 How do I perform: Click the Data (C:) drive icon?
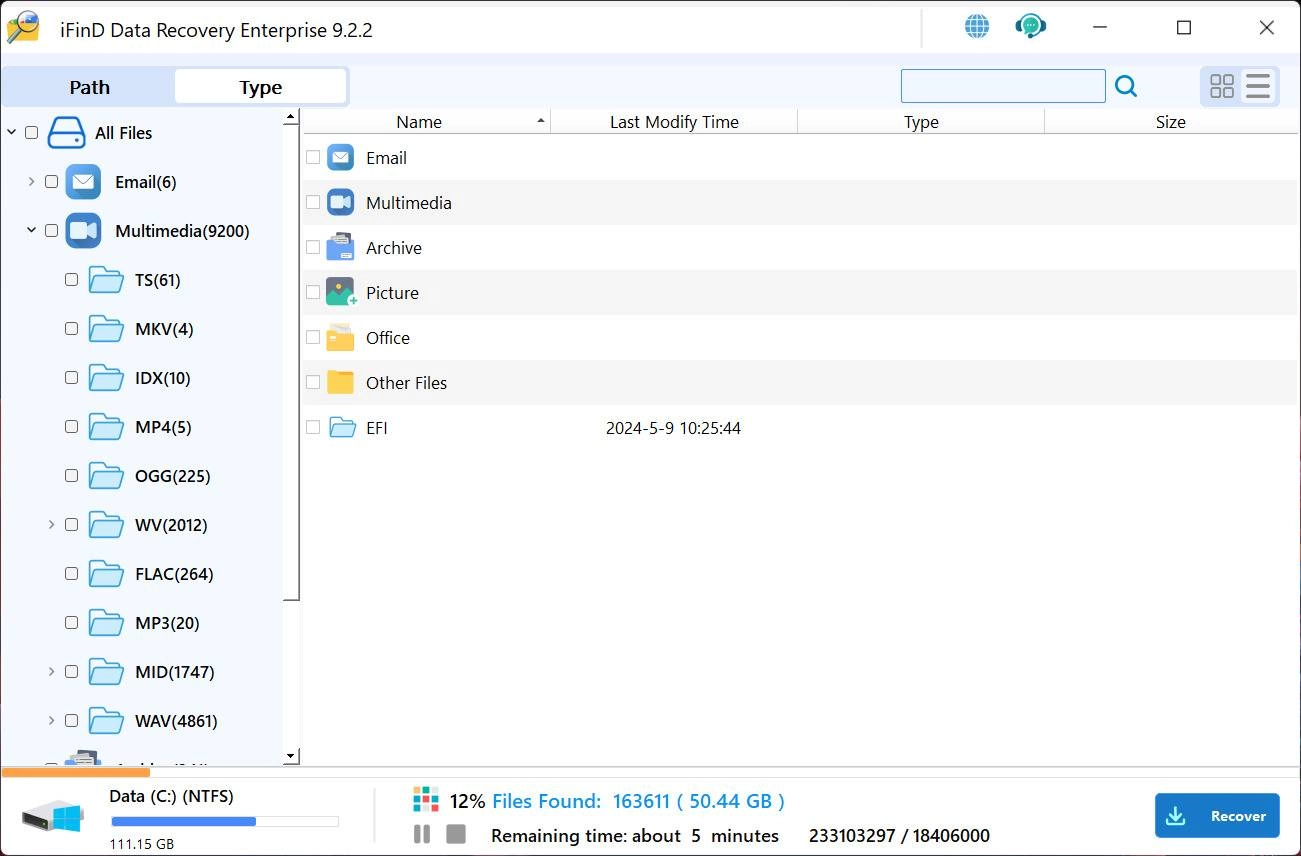point(53,815)
